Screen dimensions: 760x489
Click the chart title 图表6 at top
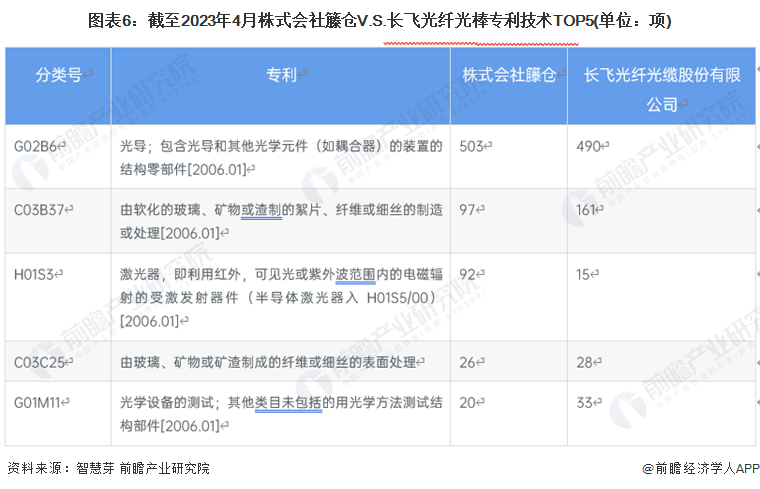[x=379, y=19]
